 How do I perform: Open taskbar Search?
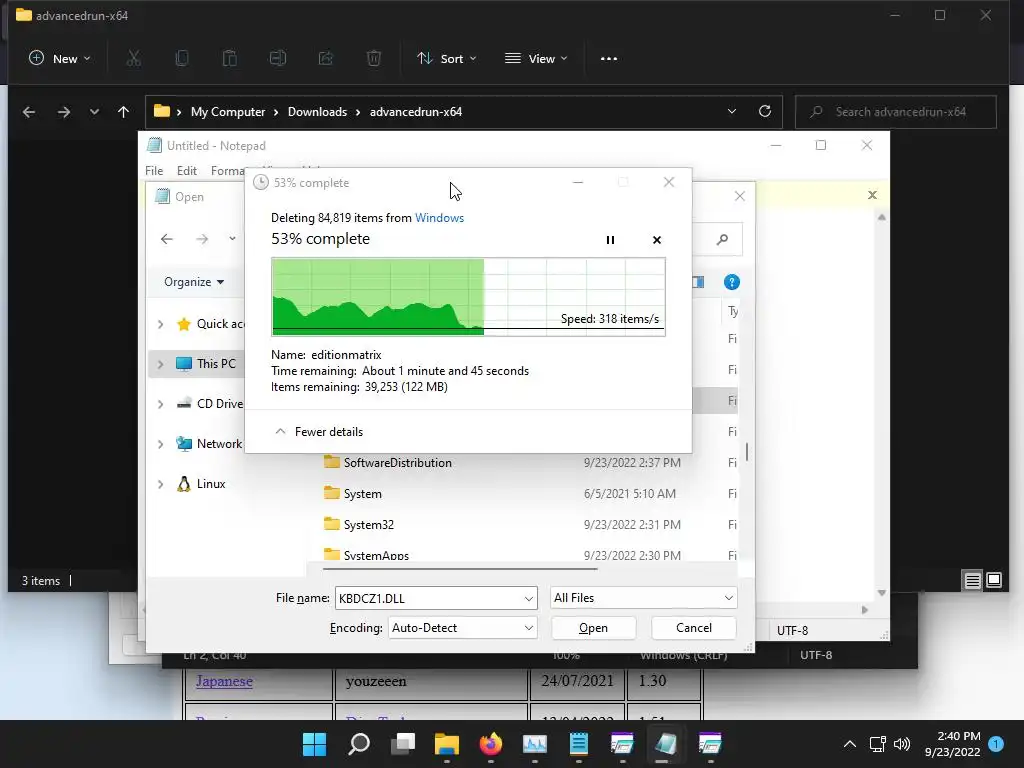pos(359,744)
